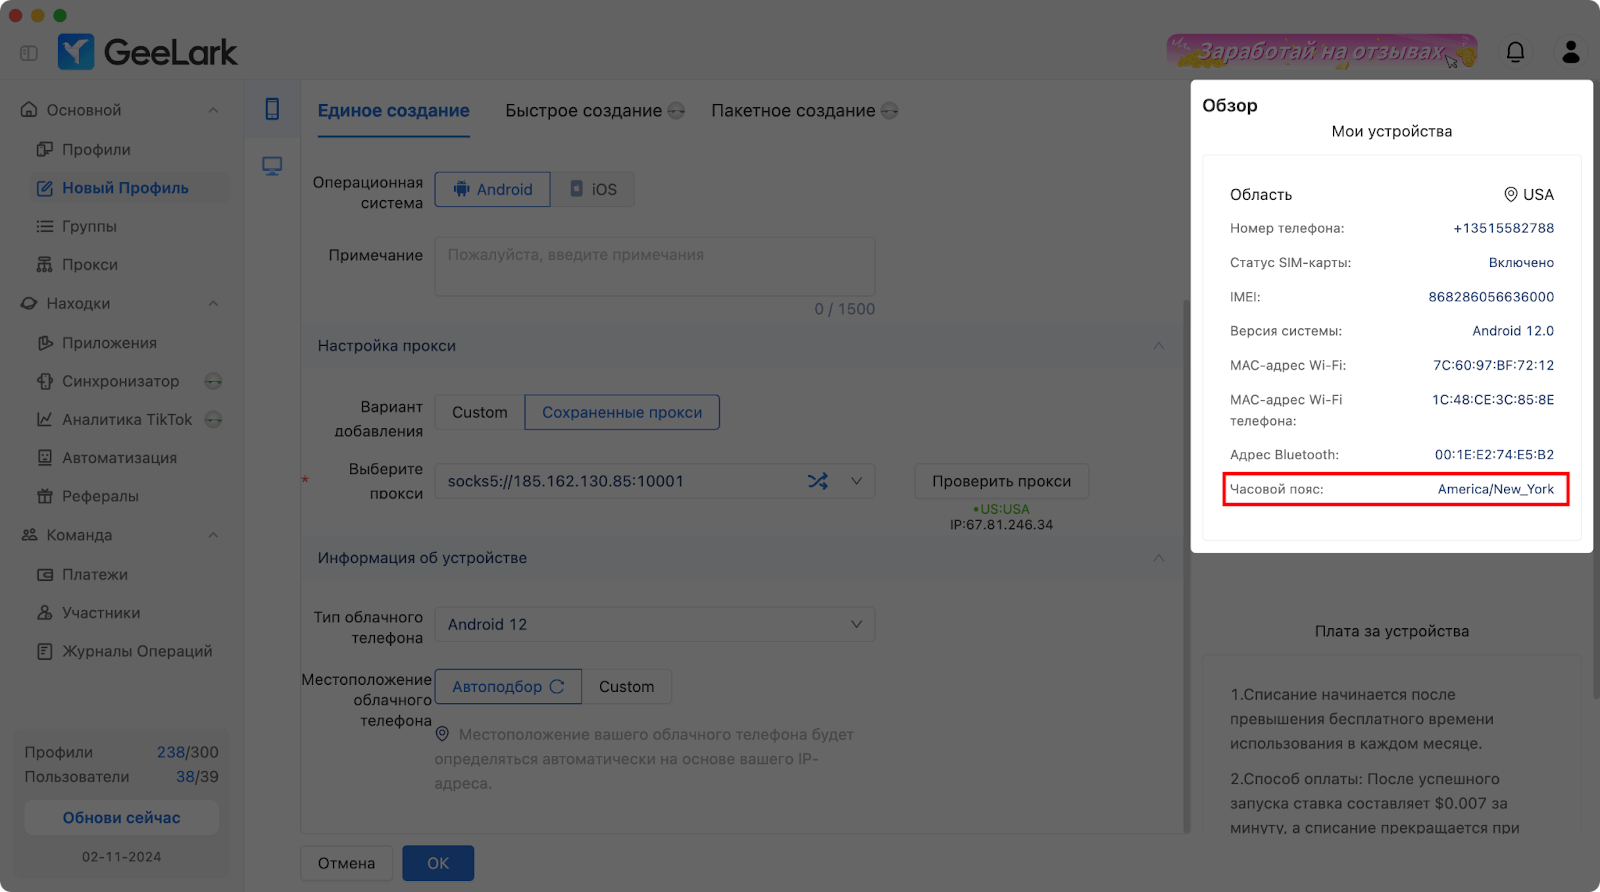This screenshot has height=892, width=1600.
Task: Click the Журналы Операций icon
Action: coord(44,651)
